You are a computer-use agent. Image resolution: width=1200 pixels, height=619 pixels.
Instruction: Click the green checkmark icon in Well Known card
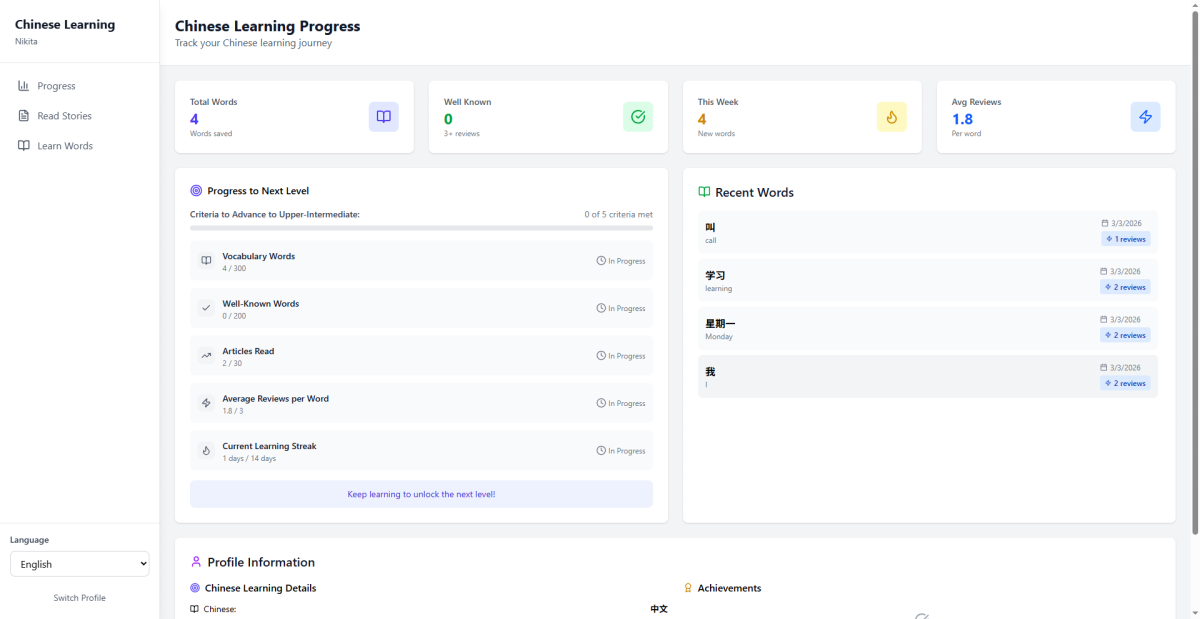coord(637,117)
